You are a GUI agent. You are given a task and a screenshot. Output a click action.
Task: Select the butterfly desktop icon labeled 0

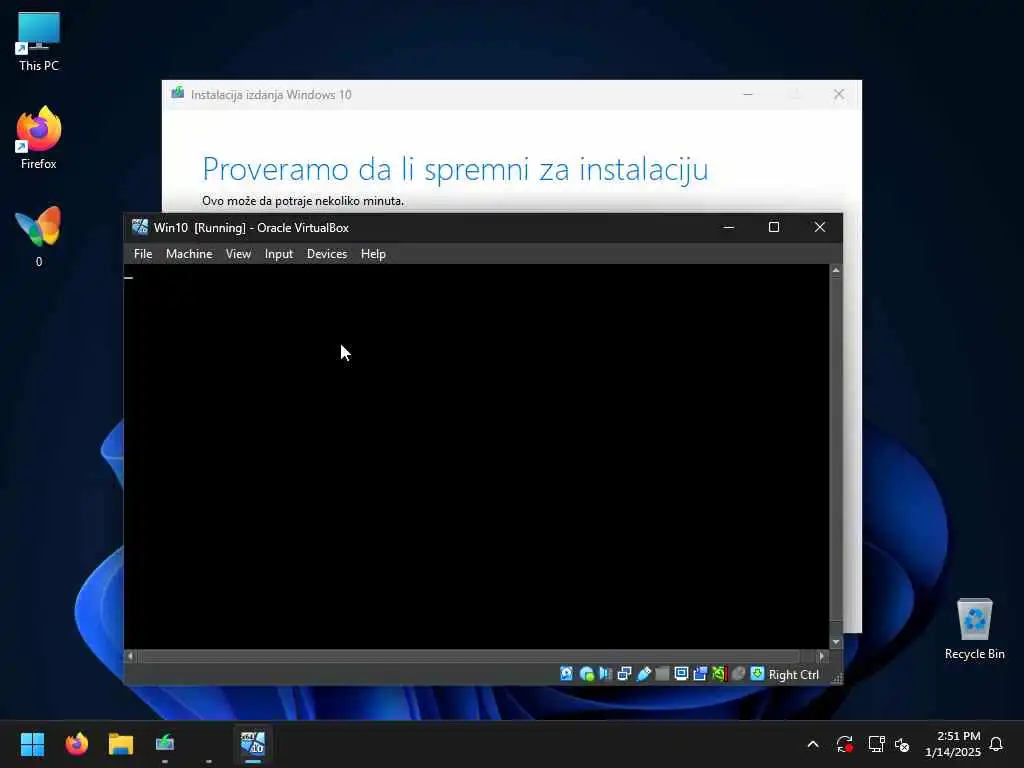point(39,236)
